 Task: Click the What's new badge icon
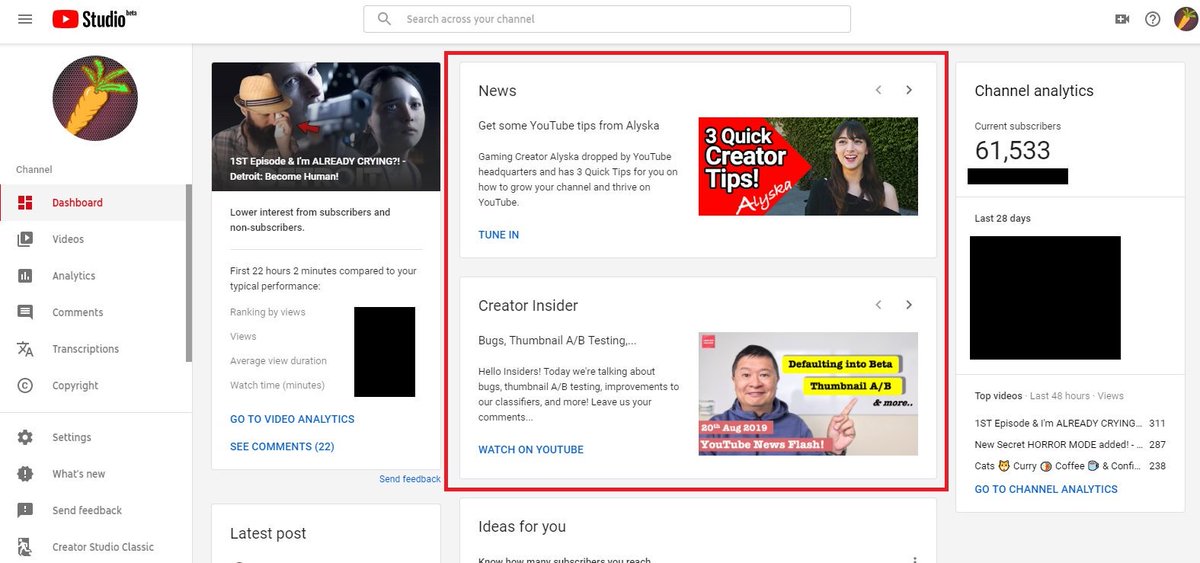(26, 474)
